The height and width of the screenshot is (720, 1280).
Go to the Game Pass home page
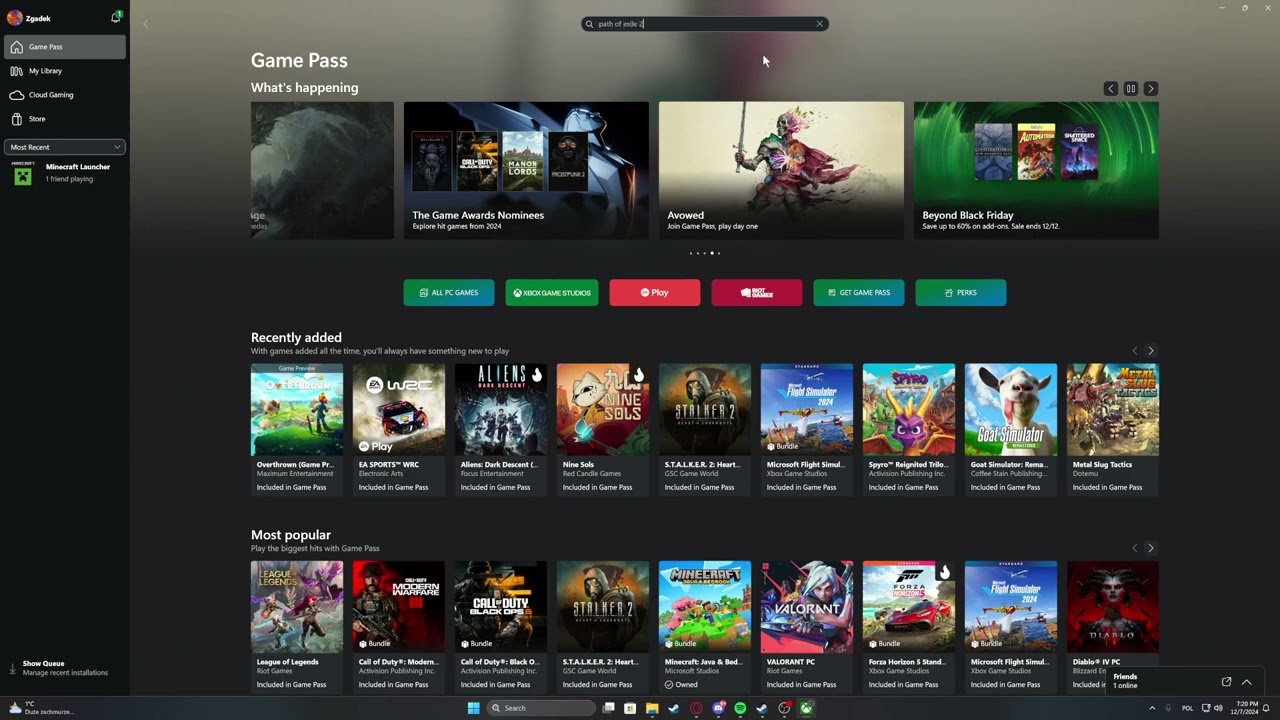point(65,47)
